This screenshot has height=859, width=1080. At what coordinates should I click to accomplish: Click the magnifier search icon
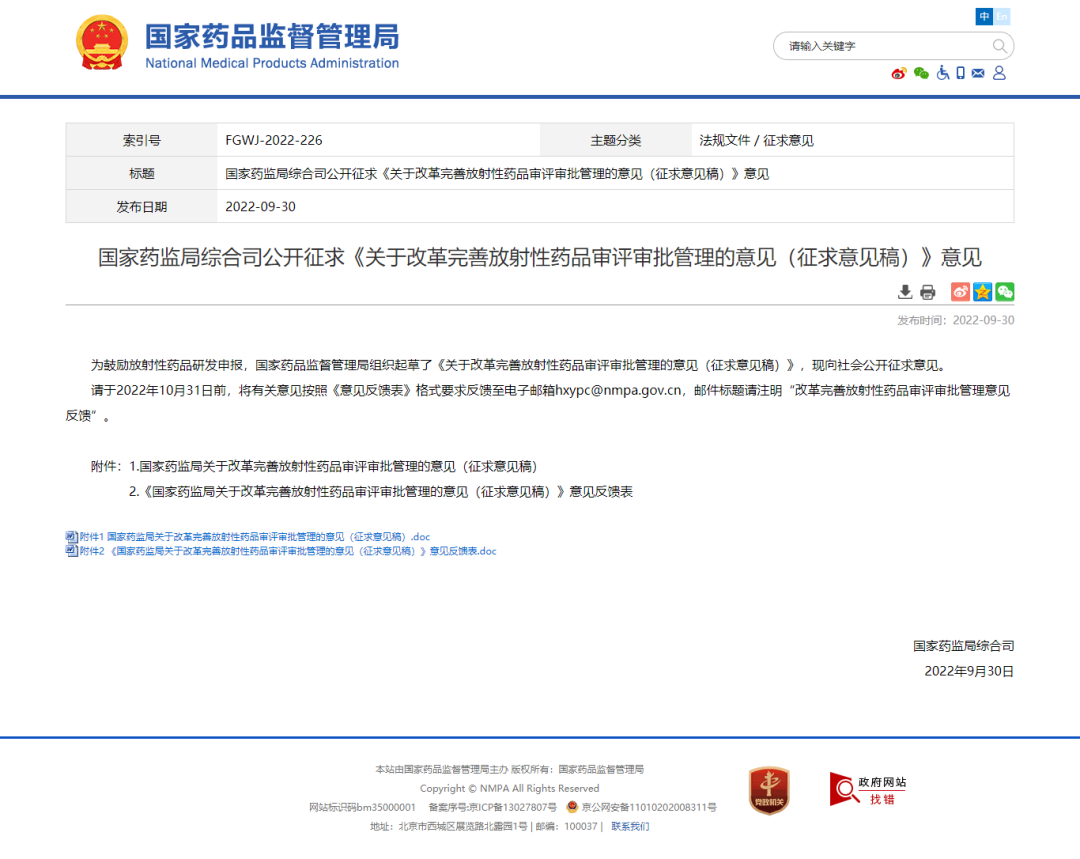pos(999,46)
